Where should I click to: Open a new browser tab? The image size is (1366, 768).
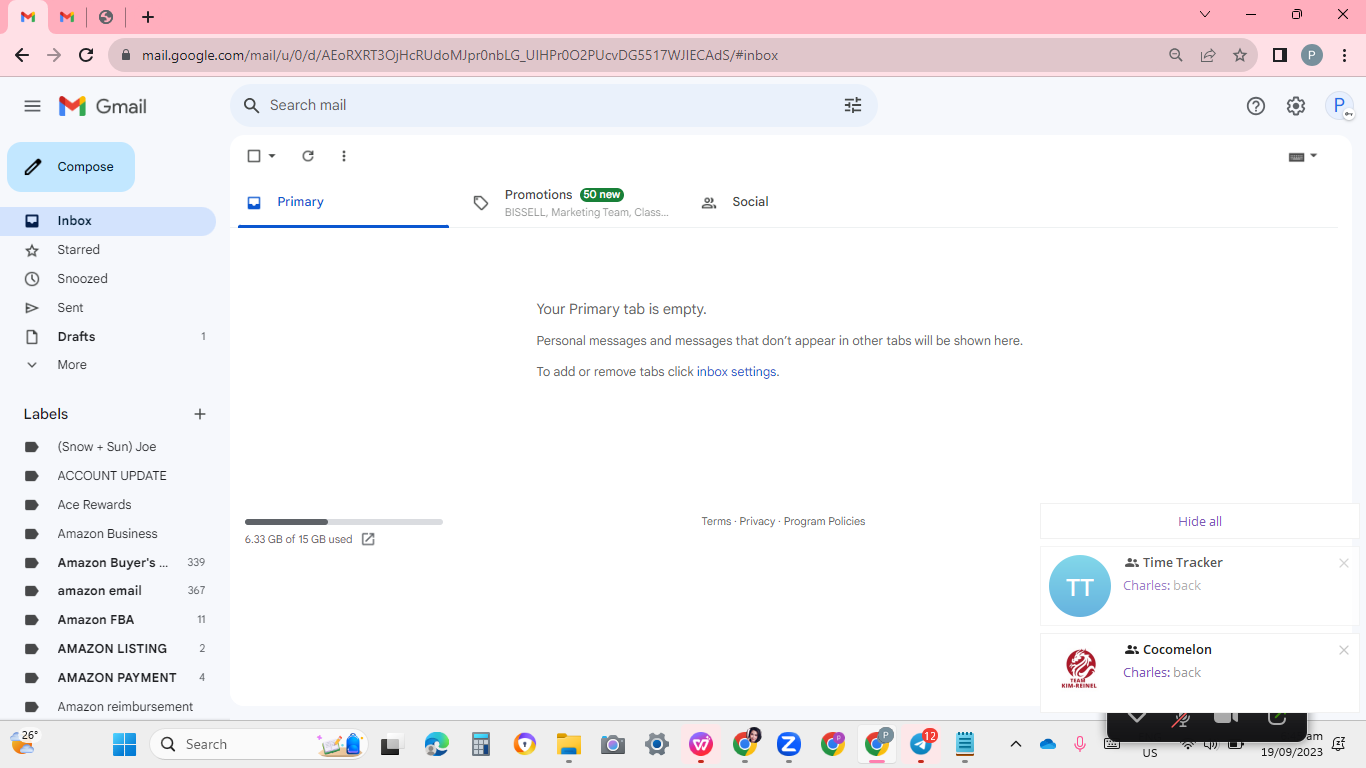[x=148, y=17]
